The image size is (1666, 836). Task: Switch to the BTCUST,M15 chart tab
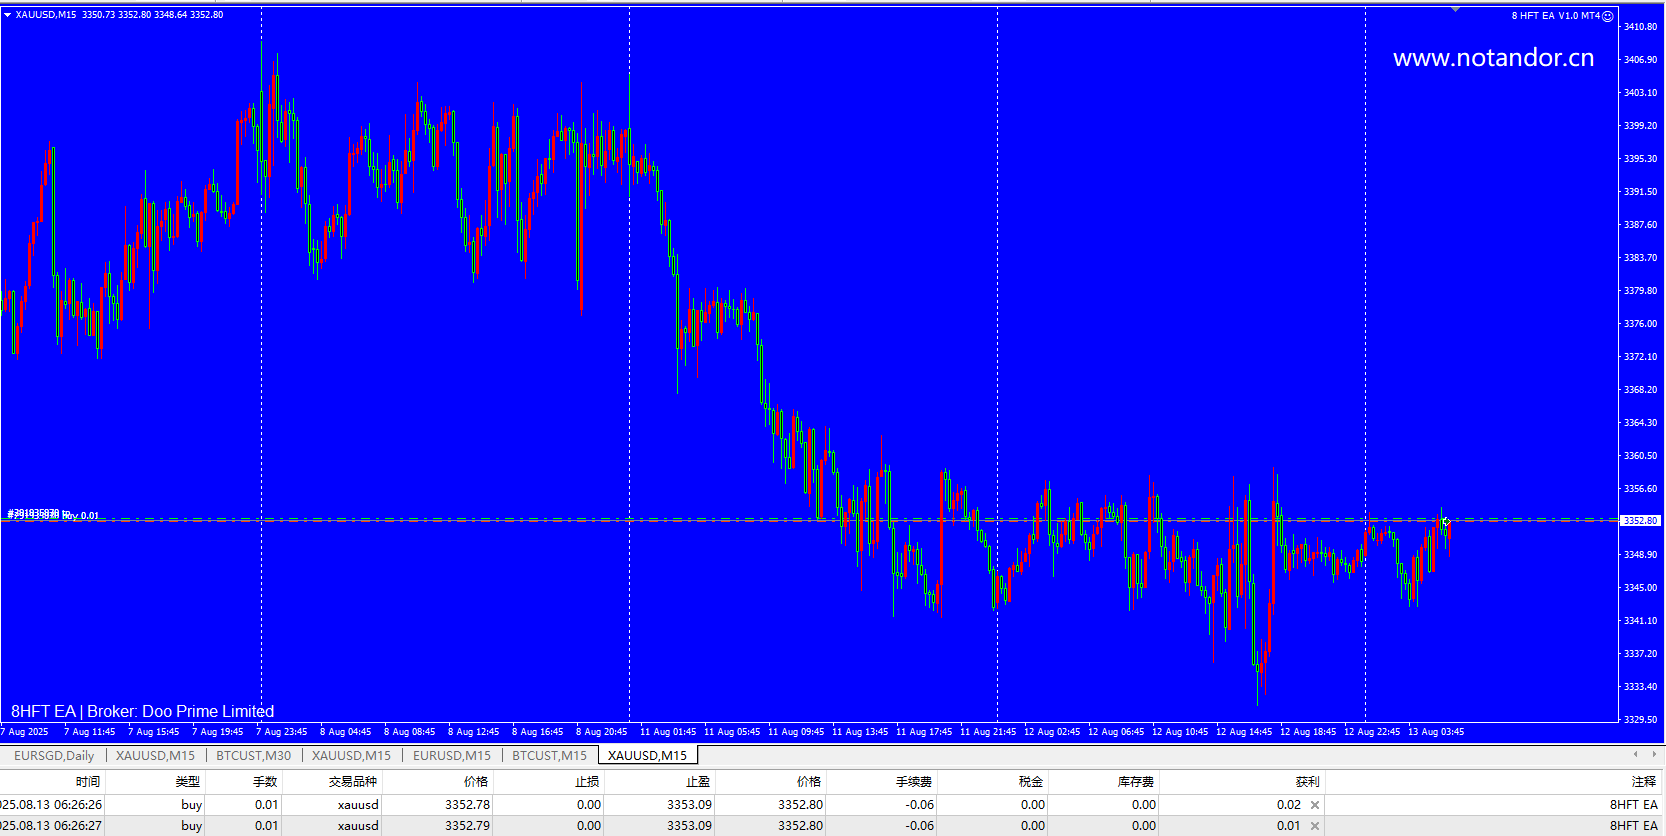click(550, 755)
